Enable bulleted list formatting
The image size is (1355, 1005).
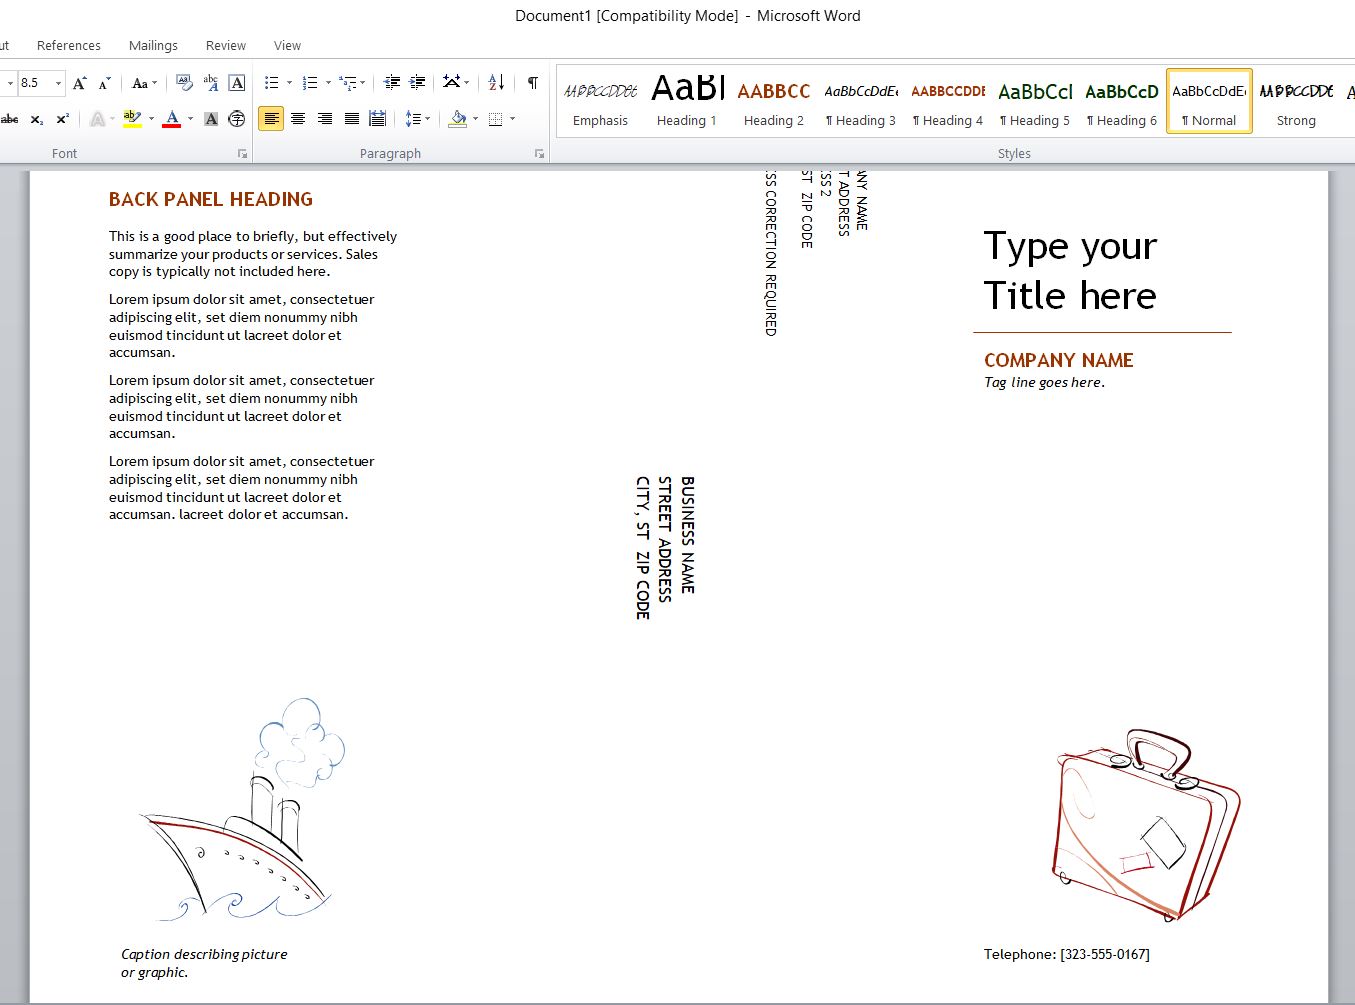point(271,83)
